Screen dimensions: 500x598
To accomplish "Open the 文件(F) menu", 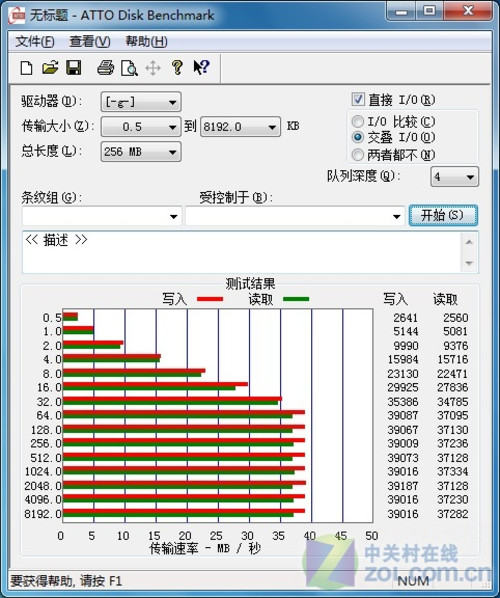I will click(x=35, y=42).
